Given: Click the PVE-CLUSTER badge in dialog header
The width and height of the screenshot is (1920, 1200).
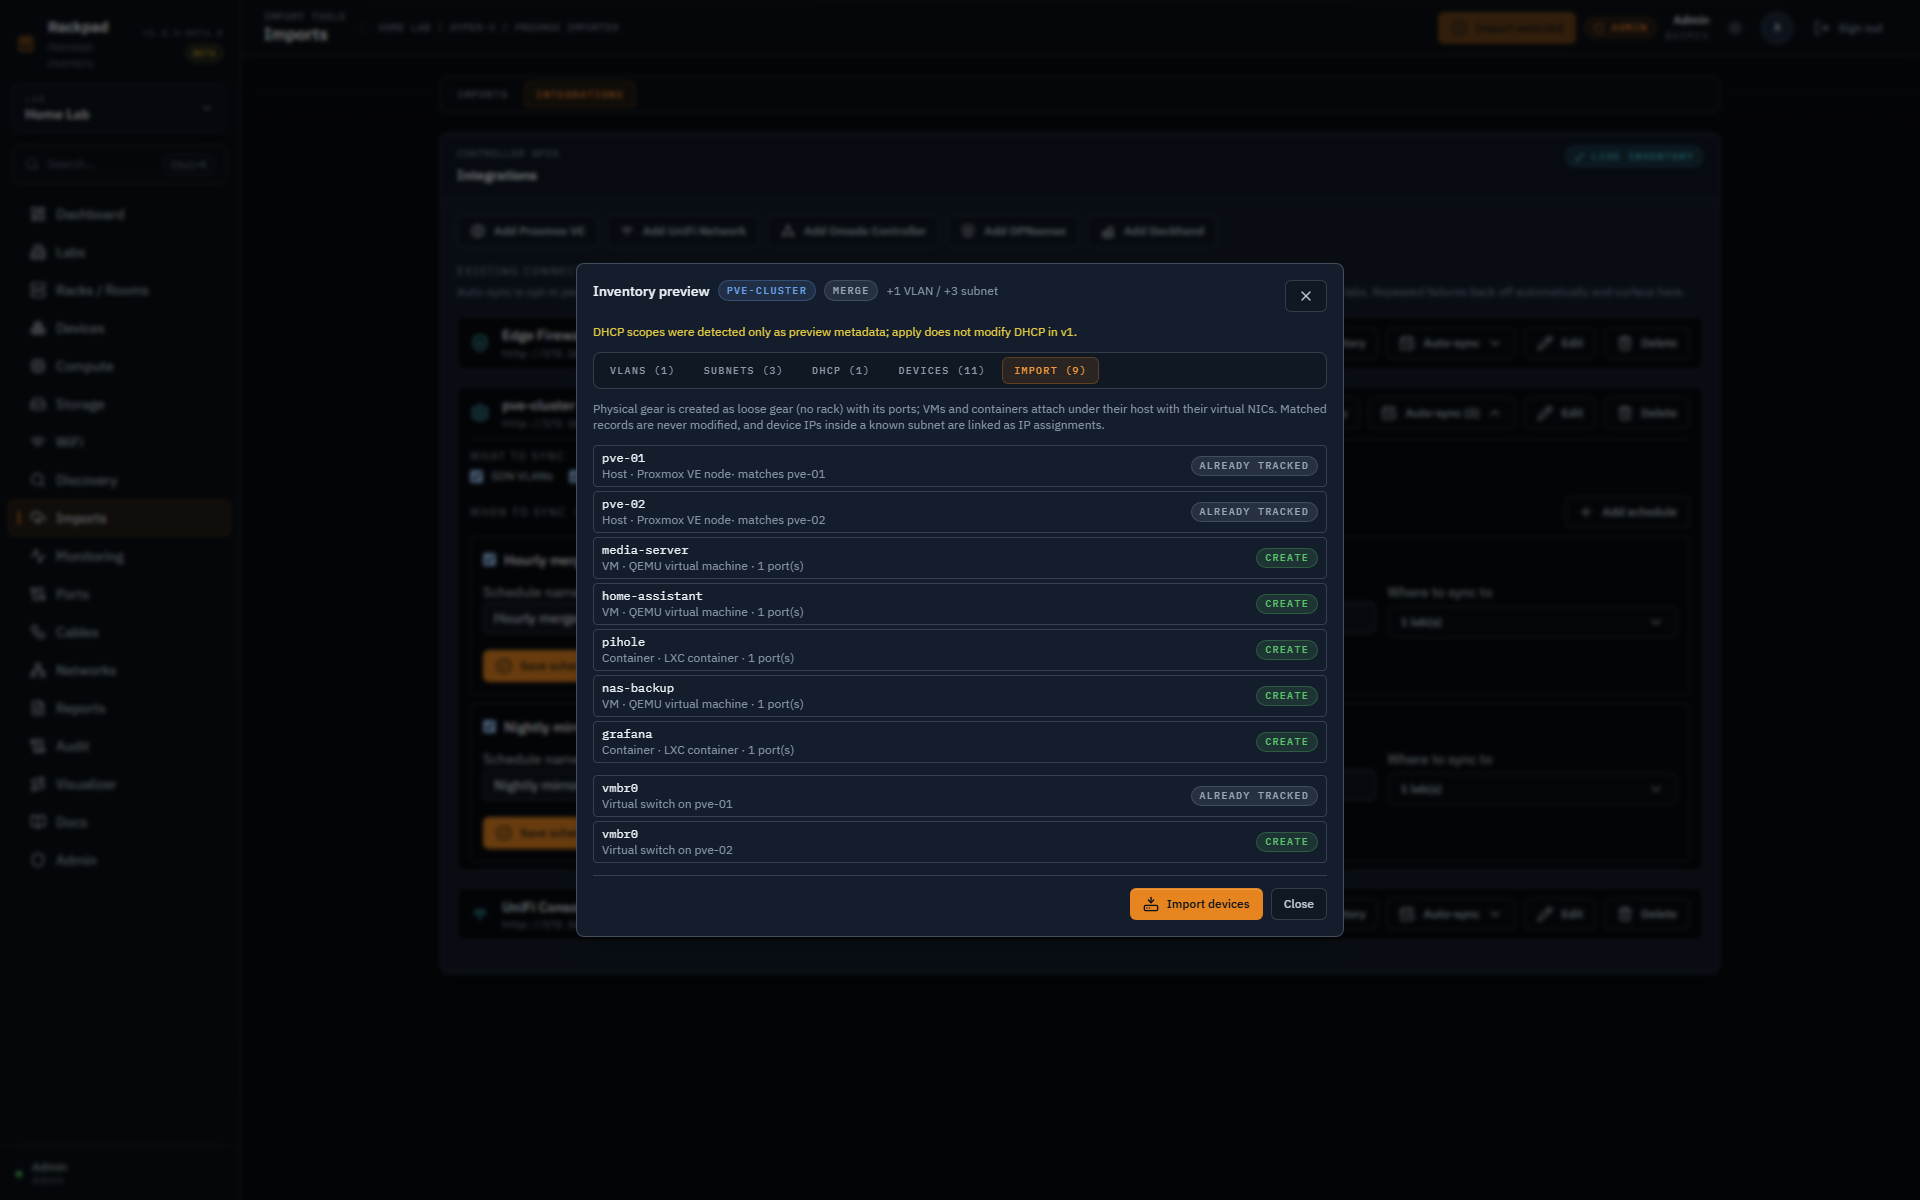Looking at the screenshot, I should pos(766,291).
